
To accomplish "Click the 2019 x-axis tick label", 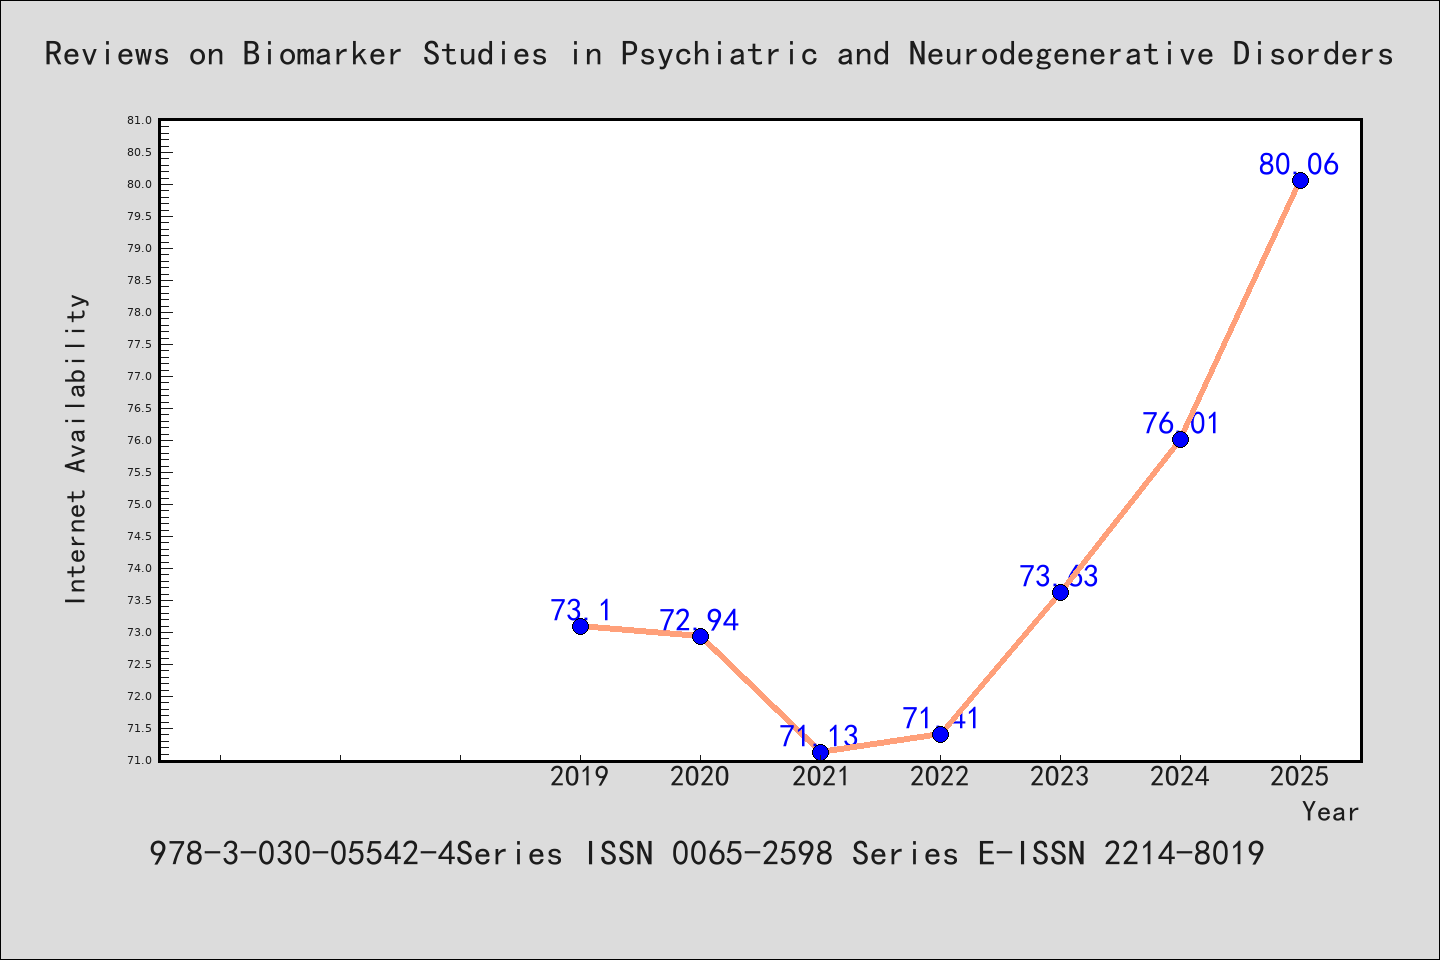I will pos(580,777).
